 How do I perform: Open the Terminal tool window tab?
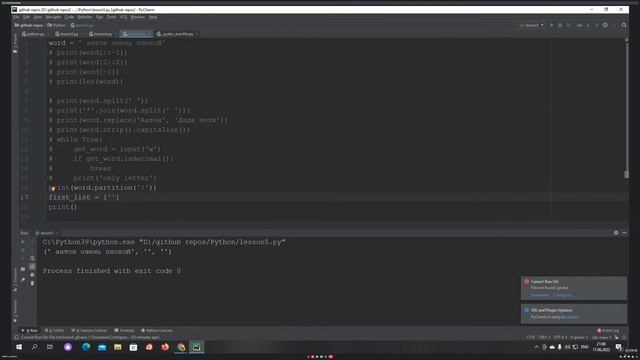coord(124,331)
